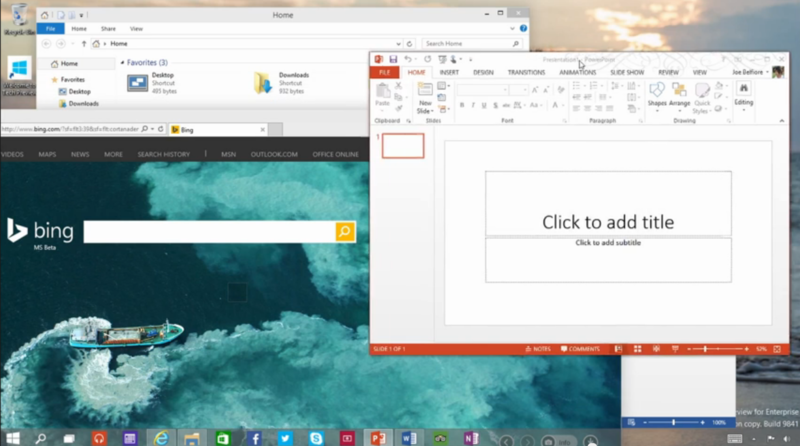The height and width of the screenshot is (446, 800).
Task: Expand the File Explorer ribbon chevron
Action: 512,29
